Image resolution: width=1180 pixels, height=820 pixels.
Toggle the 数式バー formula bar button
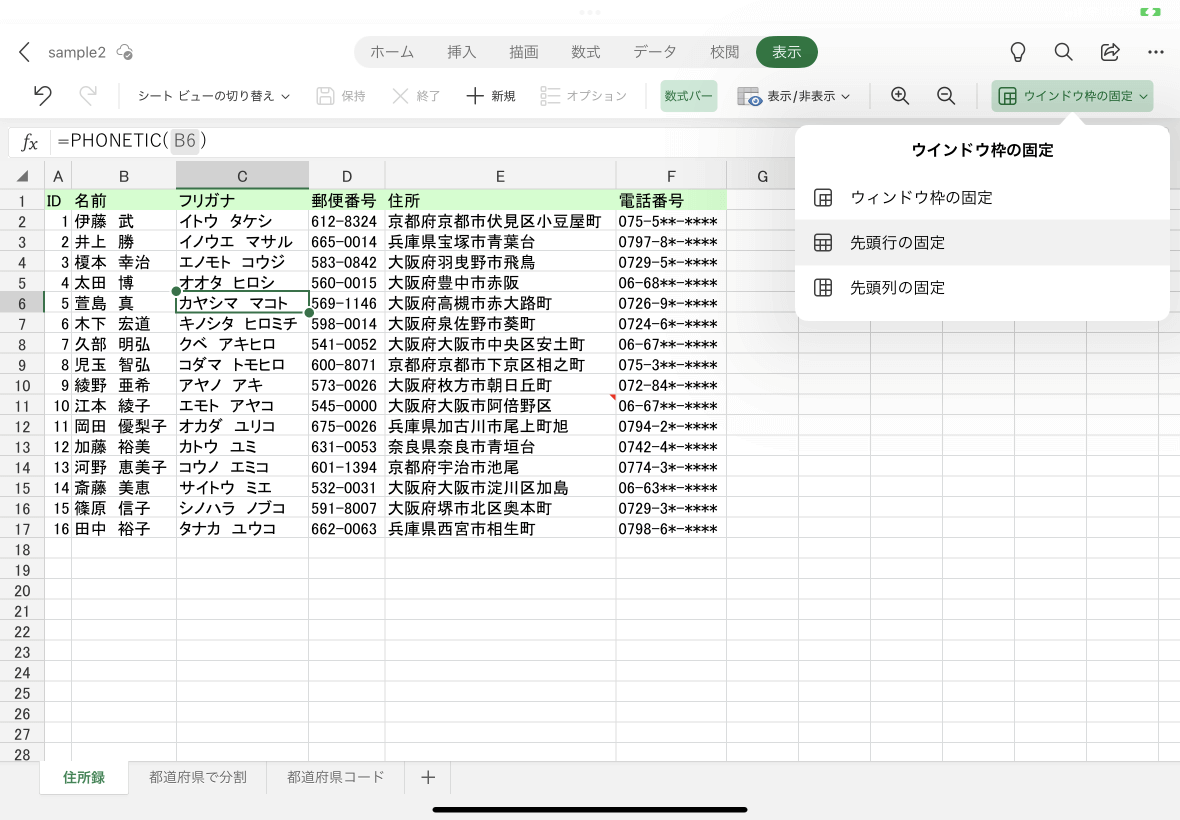[689, 96]
